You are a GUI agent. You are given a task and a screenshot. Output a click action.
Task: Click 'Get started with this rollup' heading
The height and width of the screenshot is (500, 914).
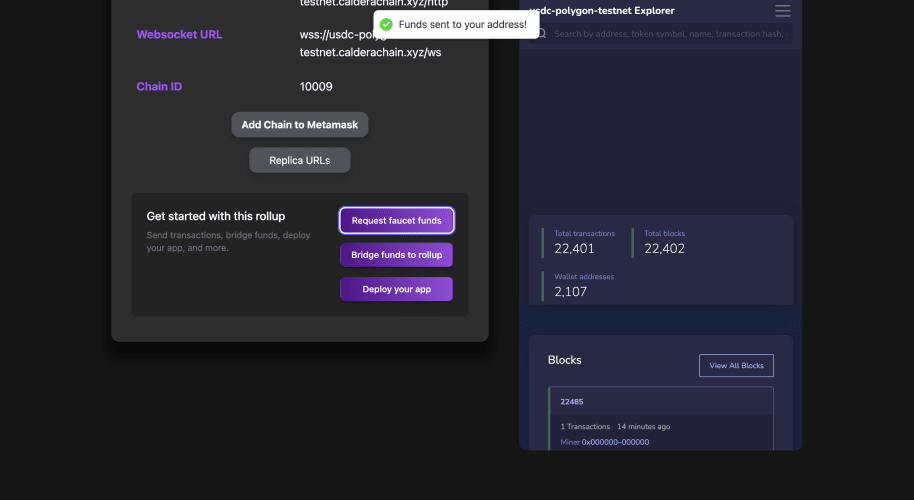tap(216, 216)
